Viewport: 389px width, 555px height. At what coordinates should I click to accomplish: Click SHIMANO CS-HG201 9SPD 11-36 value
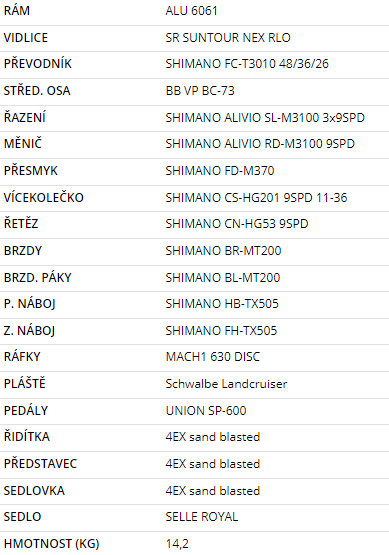pos(256,198)
